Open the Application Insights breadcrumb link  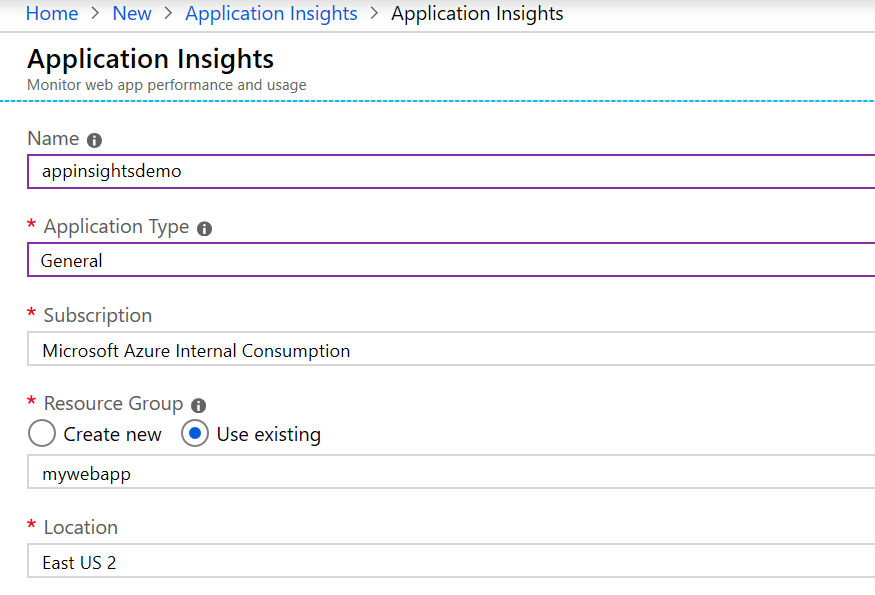(271, 13)
